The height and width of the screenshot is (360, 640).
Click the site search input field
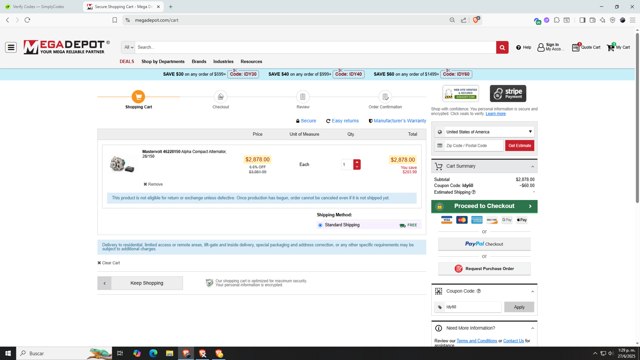click(x=315, y=47)
